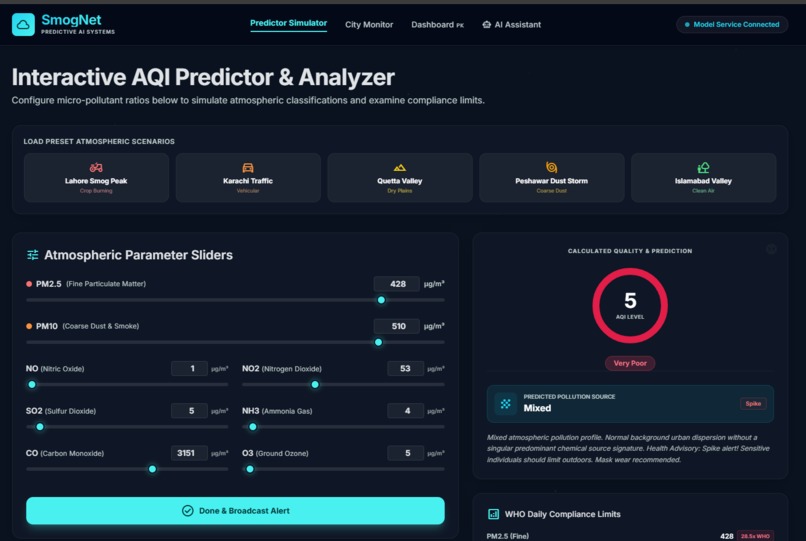The image size is (806, 541).
Task: Click the Karachi Traffic car icon
Action: point(248,167)
